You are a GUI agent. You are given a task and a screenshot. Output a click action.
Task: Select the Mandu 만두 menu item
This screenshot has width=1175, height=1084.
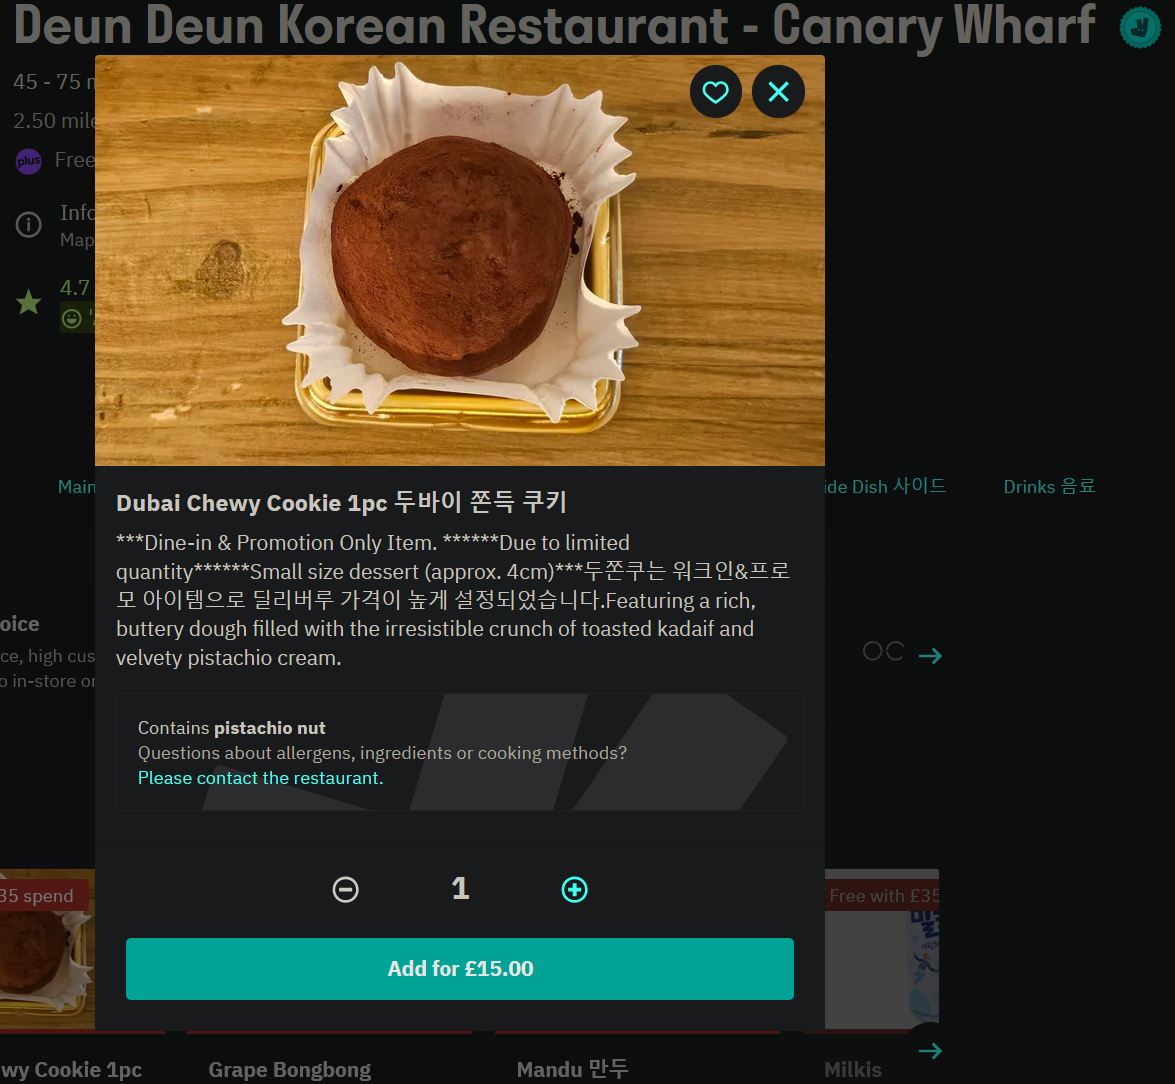pyautogui.click(x=573, y=1069)
